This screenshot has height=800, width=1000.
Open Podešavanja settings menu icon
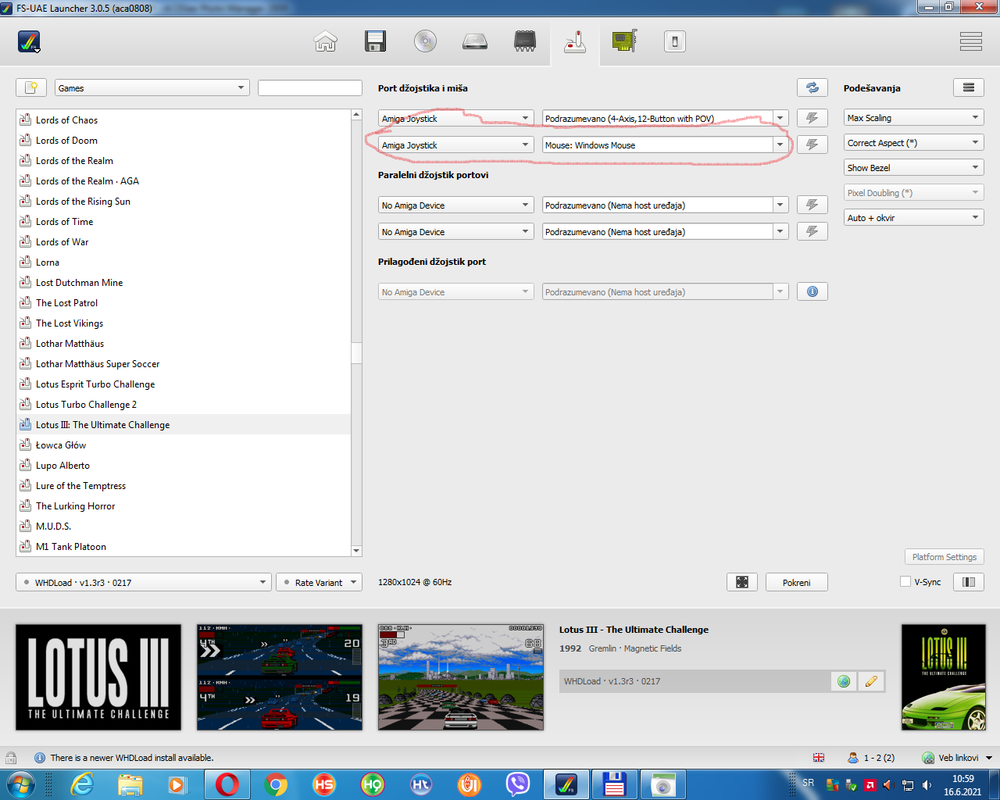pos(968,88)
